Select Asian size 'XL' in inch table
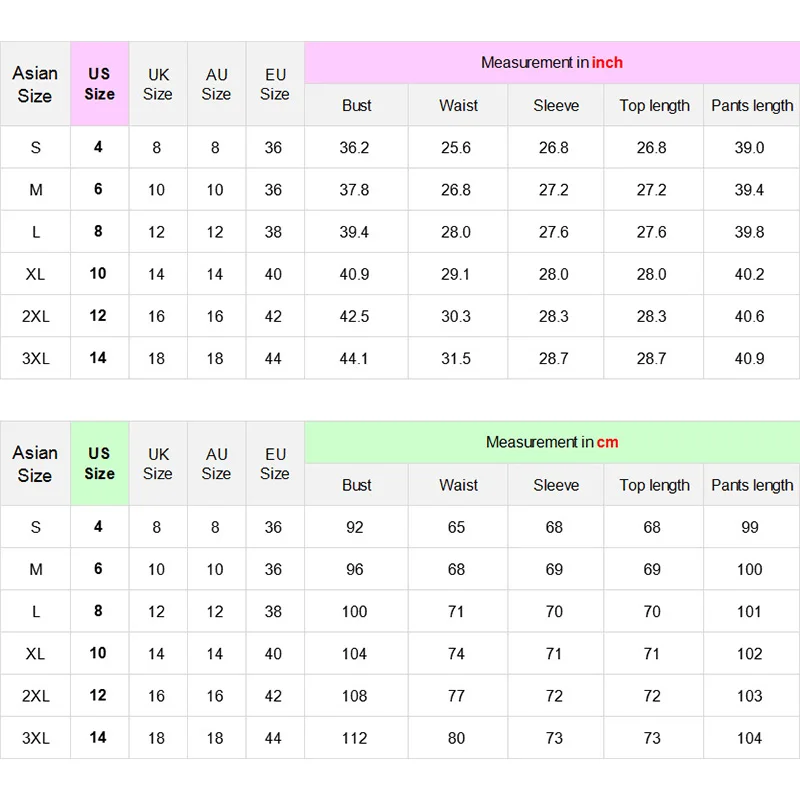 coord(35,274)
